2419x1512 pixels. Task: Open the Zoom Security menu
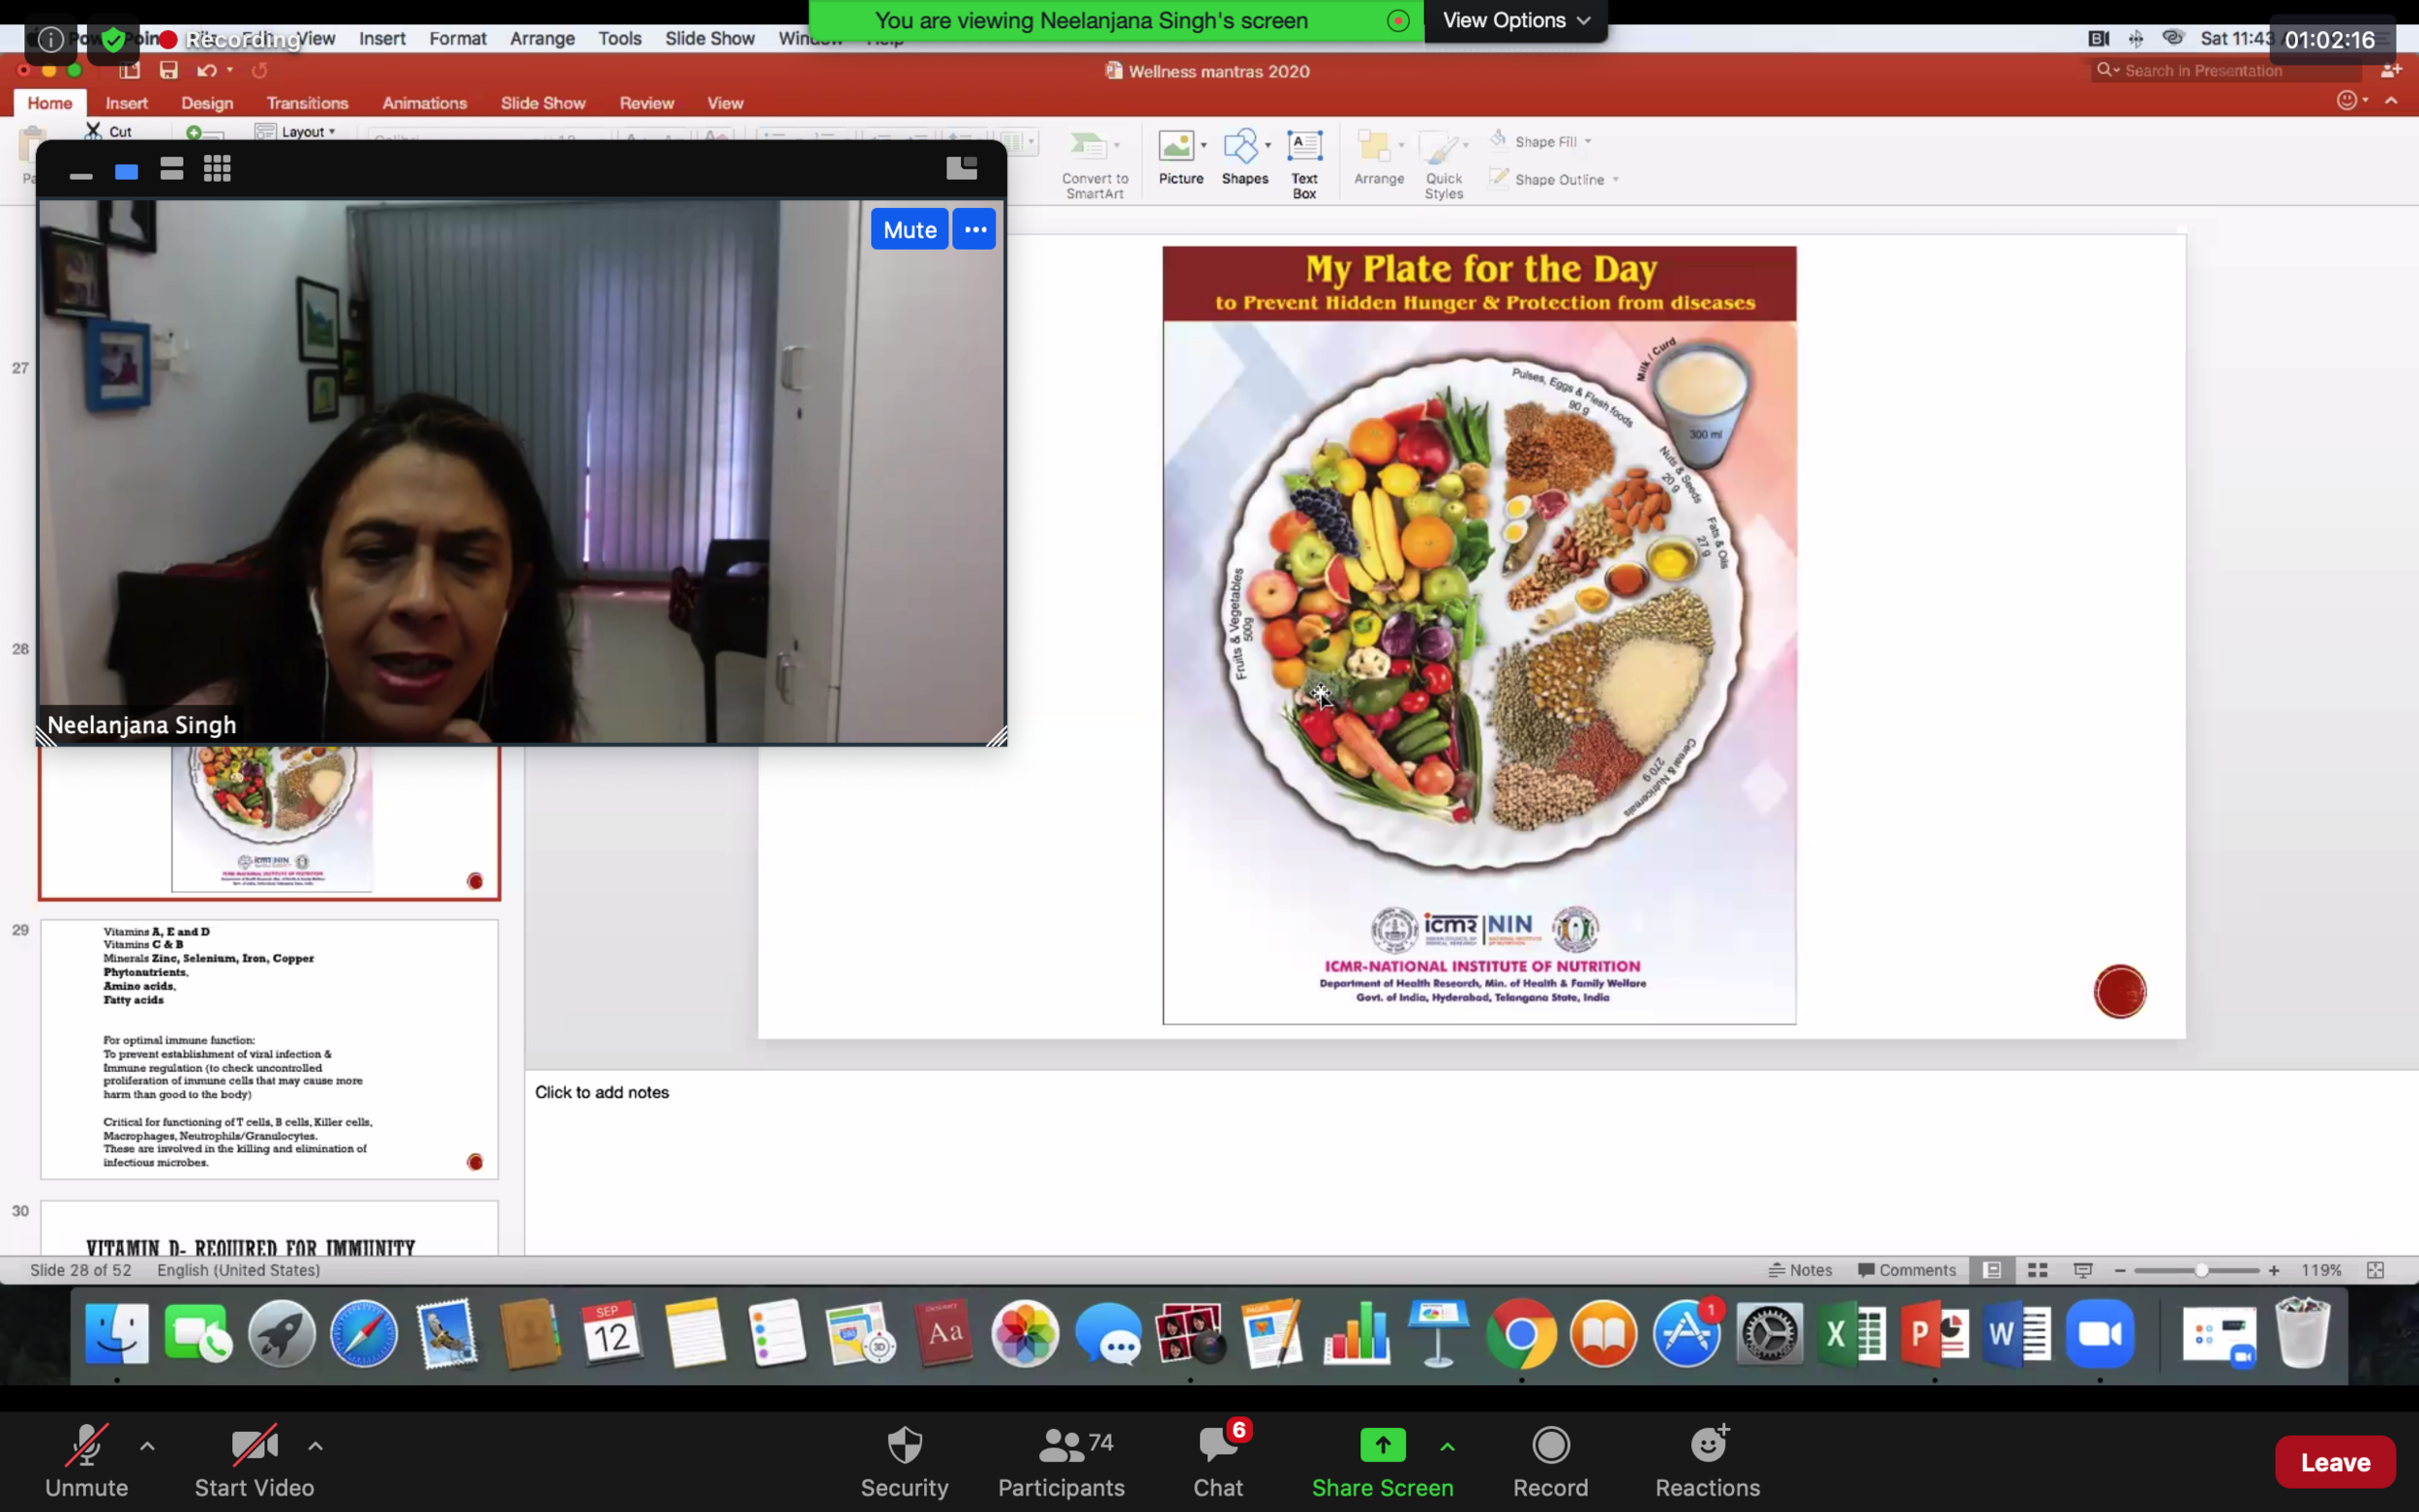[904, 1460]
